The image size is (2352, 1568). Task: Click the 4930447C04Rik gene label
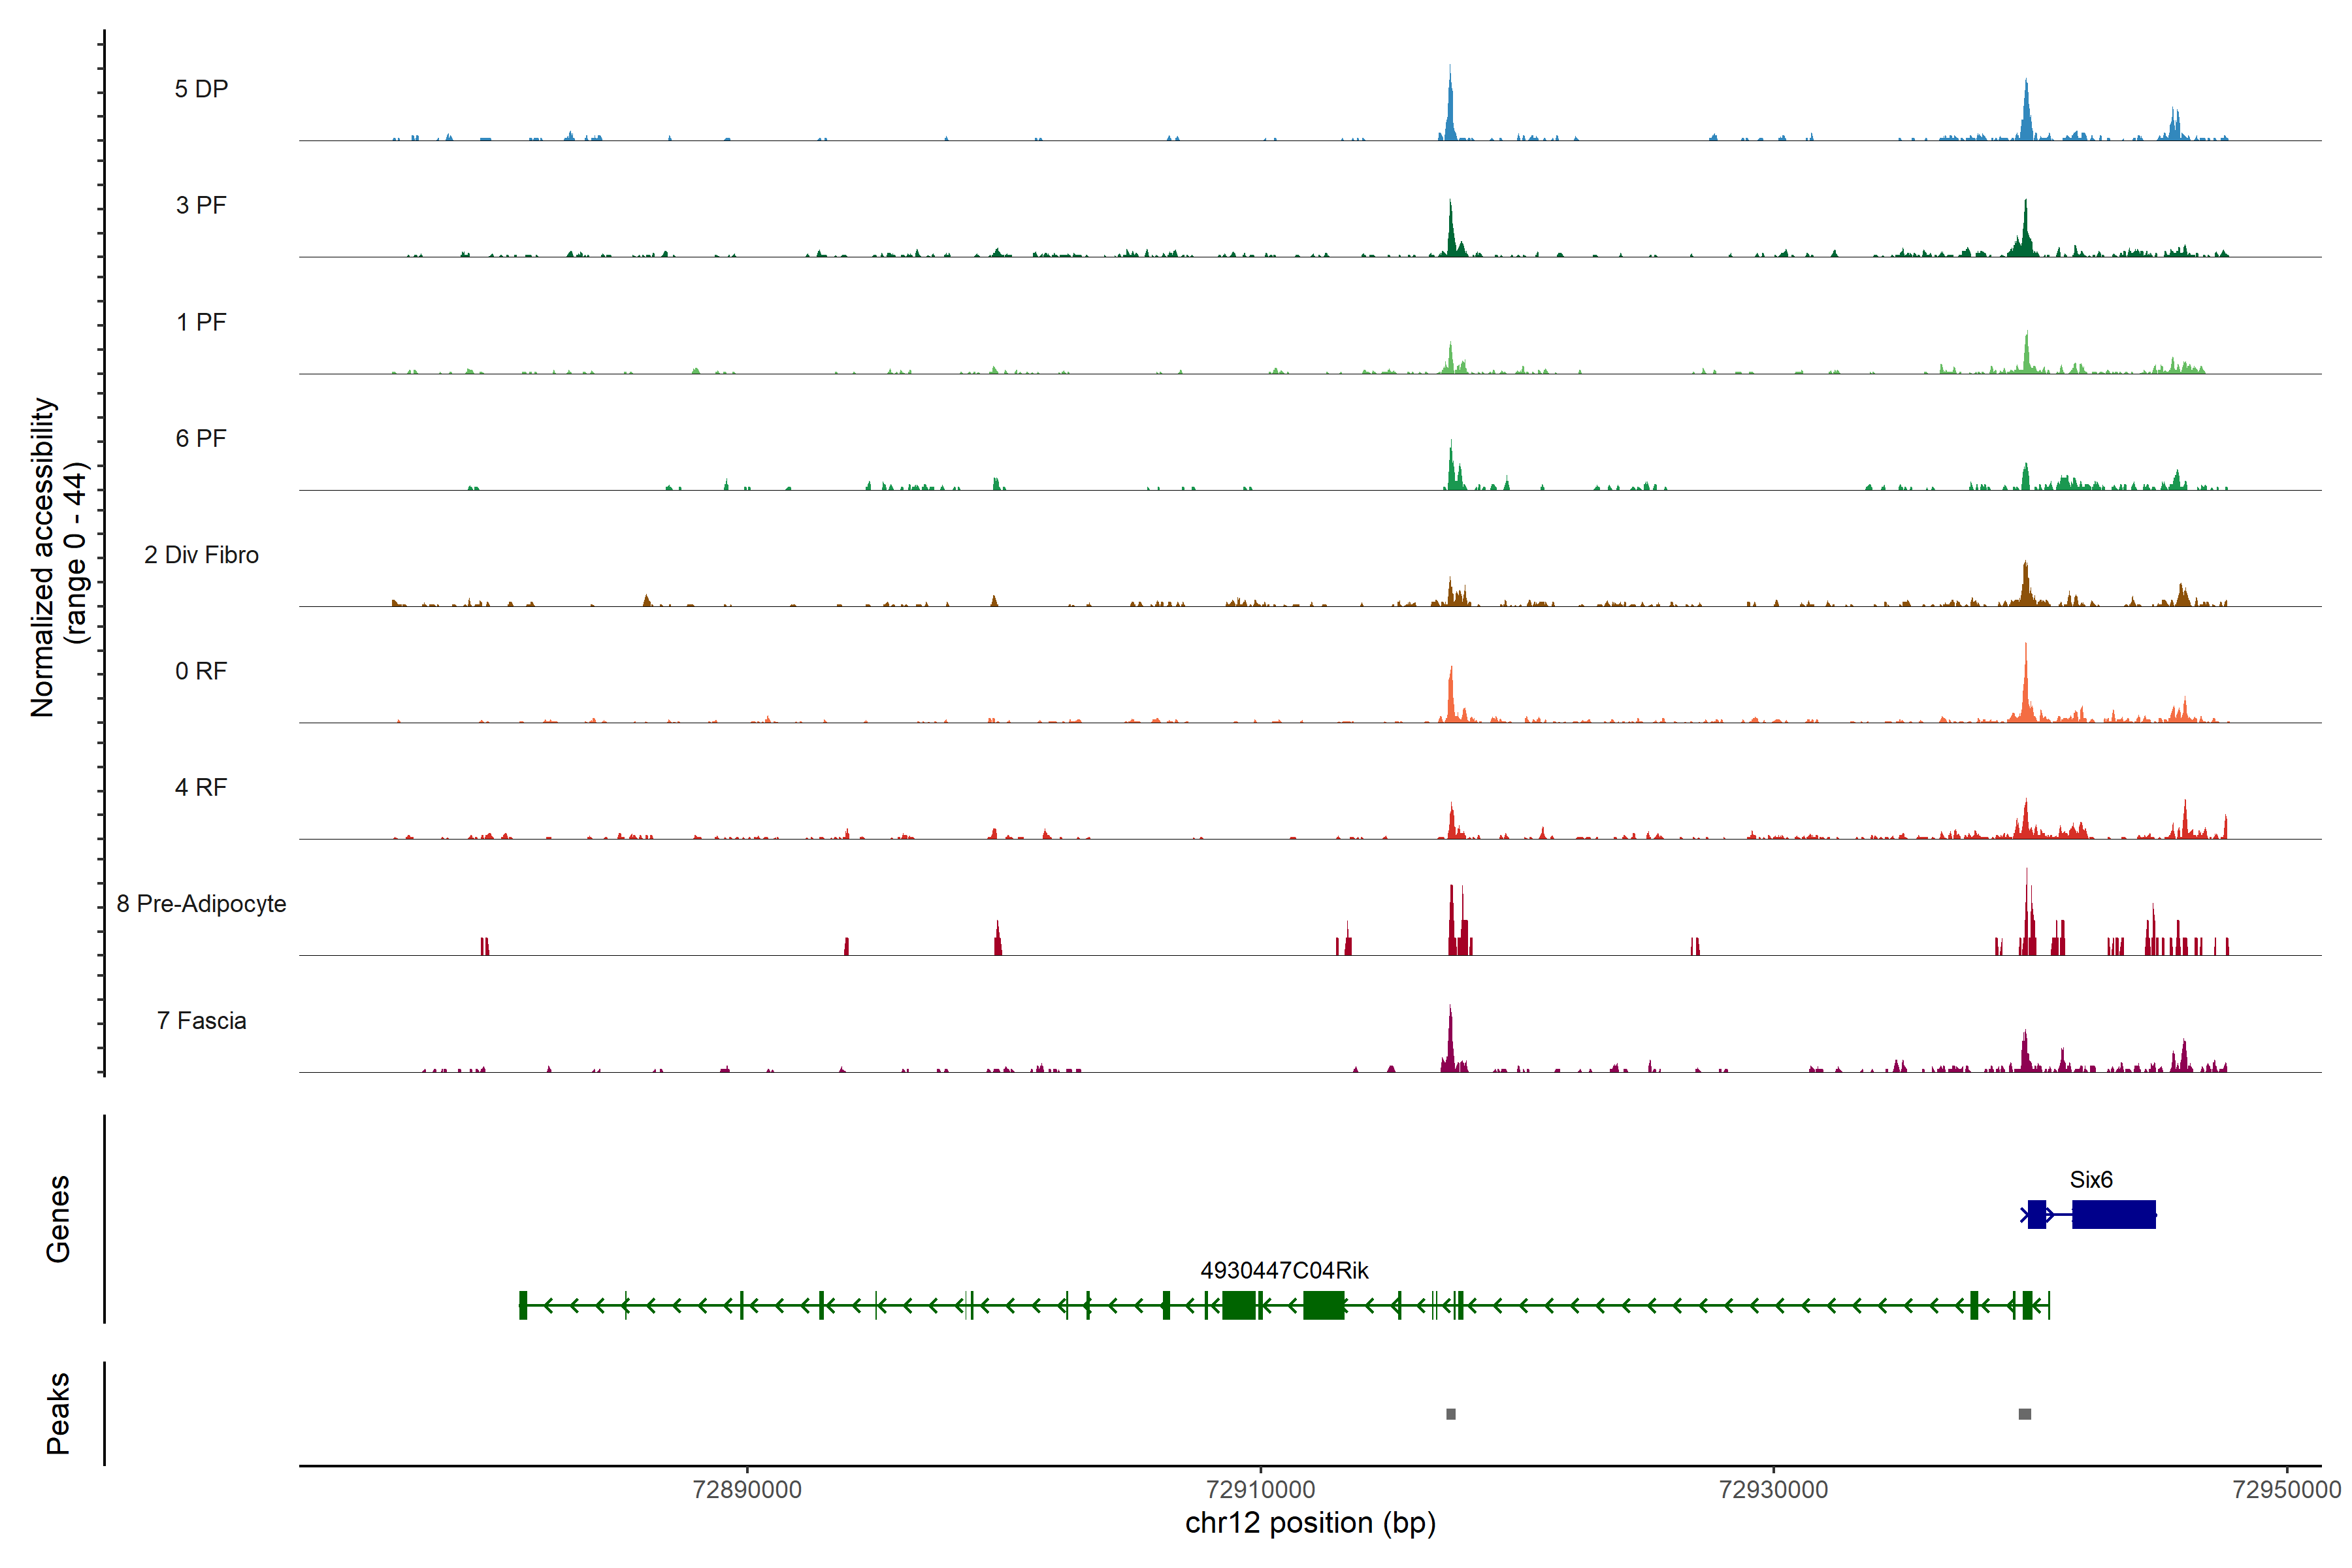pyautogui.click(x=1284, y=1270)
